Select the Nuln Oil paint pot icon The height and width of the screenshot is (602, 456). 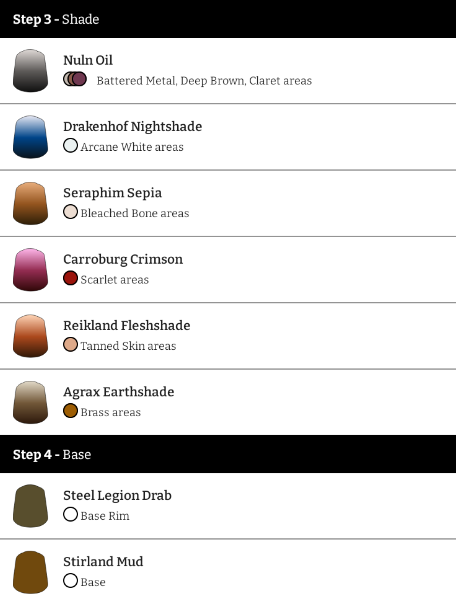click(30, 71)
